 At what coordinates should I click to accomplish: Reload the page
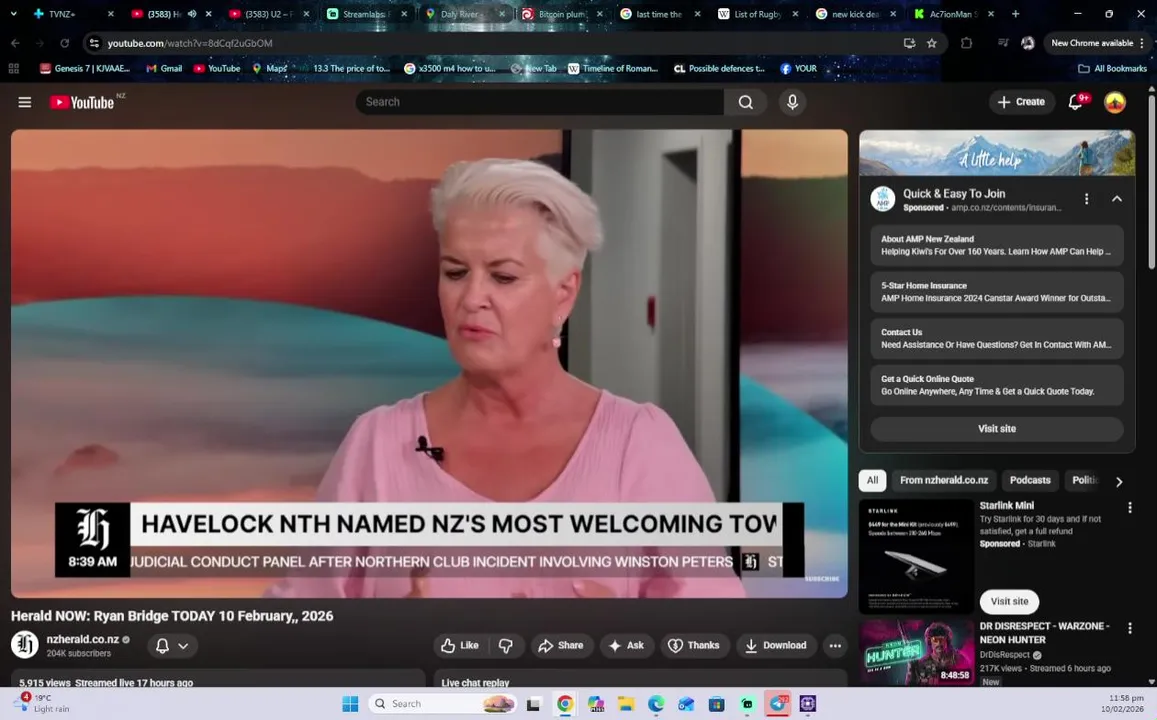click(x=64, y=43)
